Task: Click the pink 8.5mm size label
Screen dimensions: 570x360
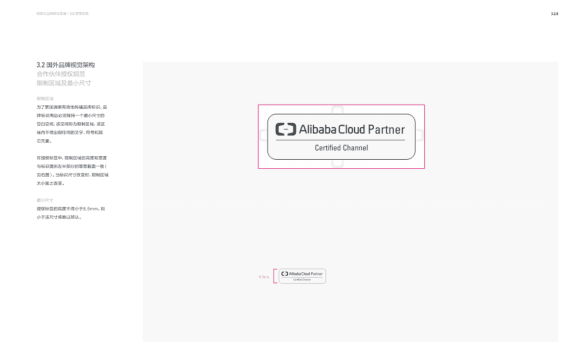Action: click(x=264, y=277)
